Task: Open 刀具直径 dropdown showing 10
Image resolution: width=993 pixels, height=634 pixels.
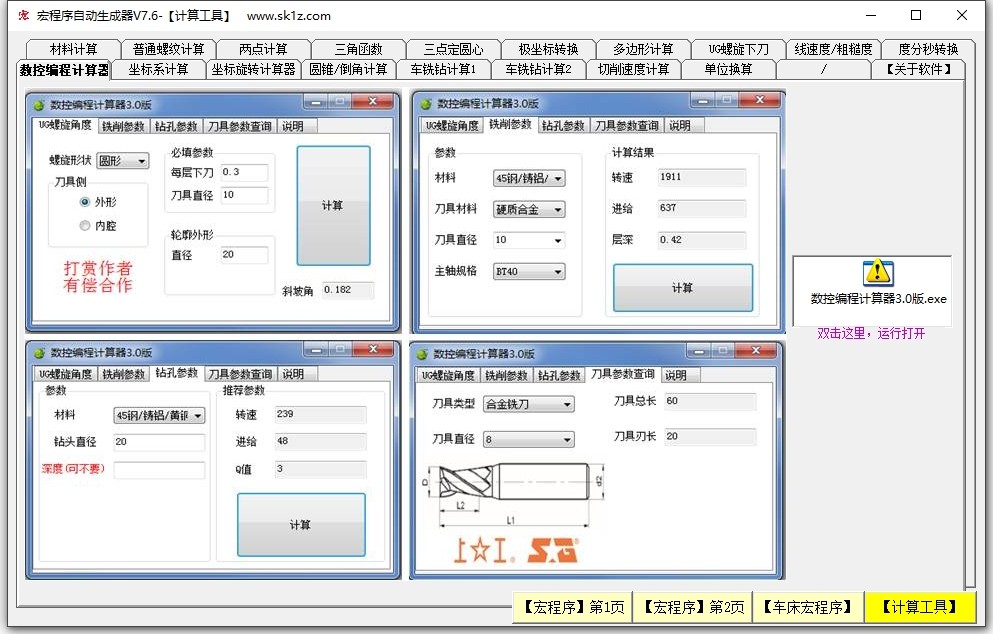Action: tap(529, 240)
